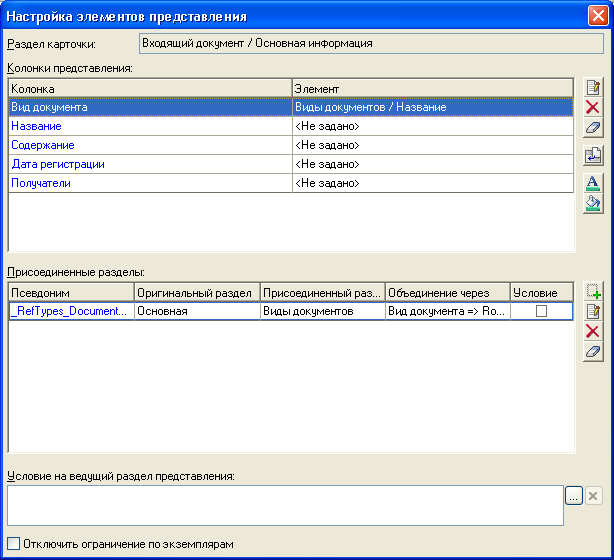614x560 pixels.
Task: Edit the joined section using the edit icon
Action: pyautogui.click(x=592, y=312)
